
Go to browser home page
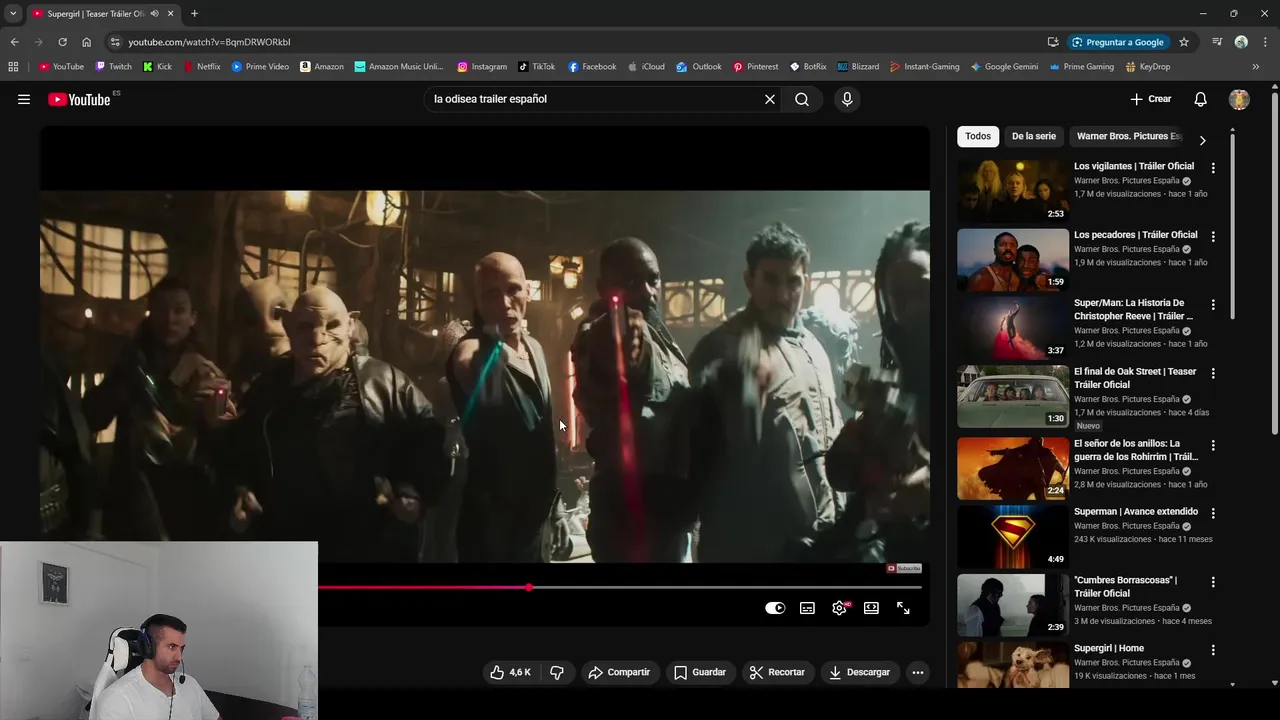(86, 42)
